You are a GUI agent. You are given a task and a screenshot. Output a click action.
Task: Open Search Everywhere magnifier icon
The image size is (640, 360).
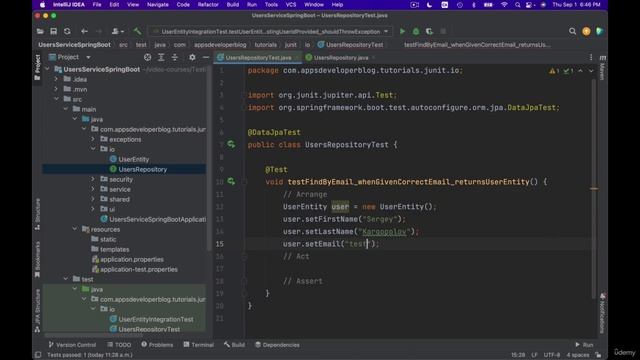click(572, 31)
